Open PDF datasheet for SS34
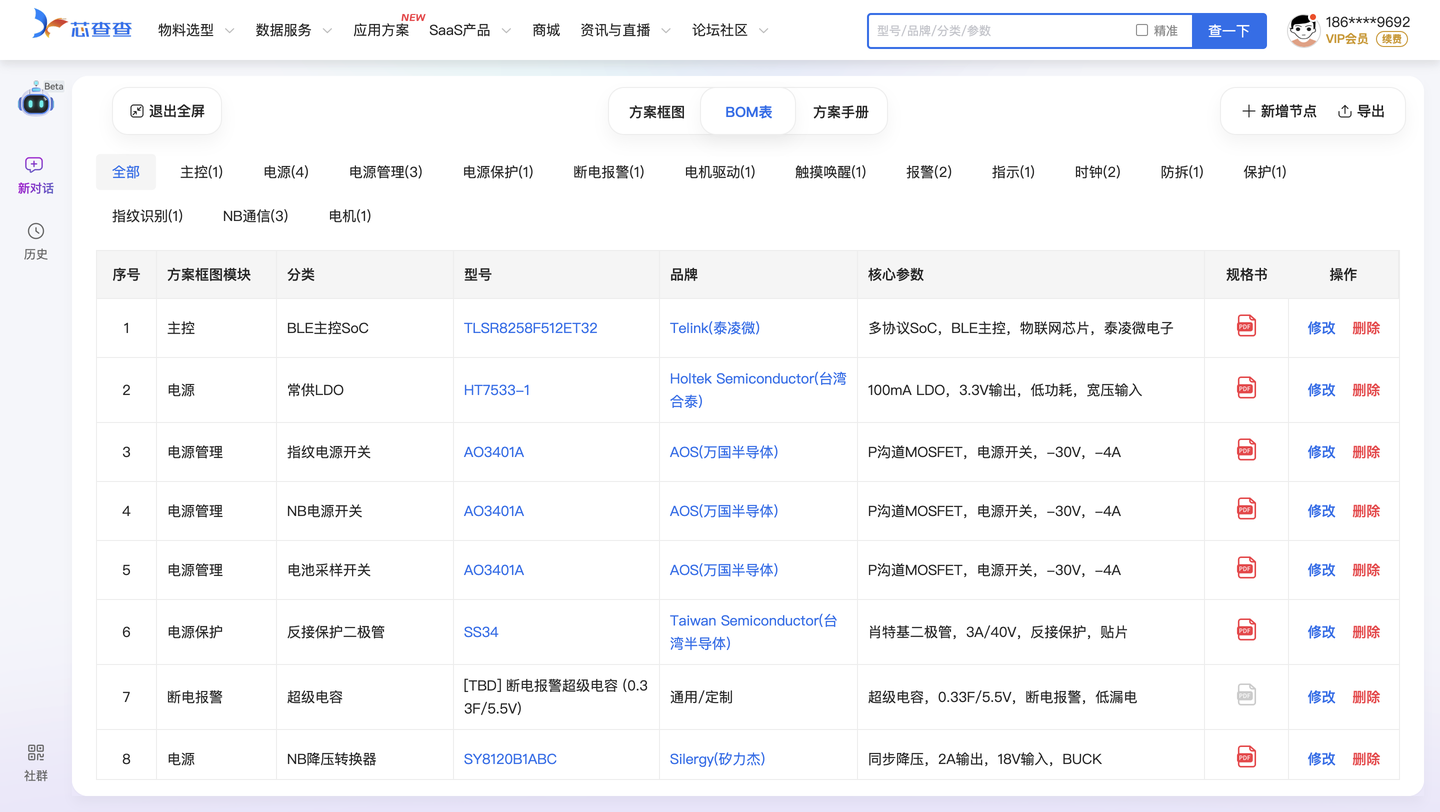This screenshot has height=812, width=1440. (x=1246, y=630)
